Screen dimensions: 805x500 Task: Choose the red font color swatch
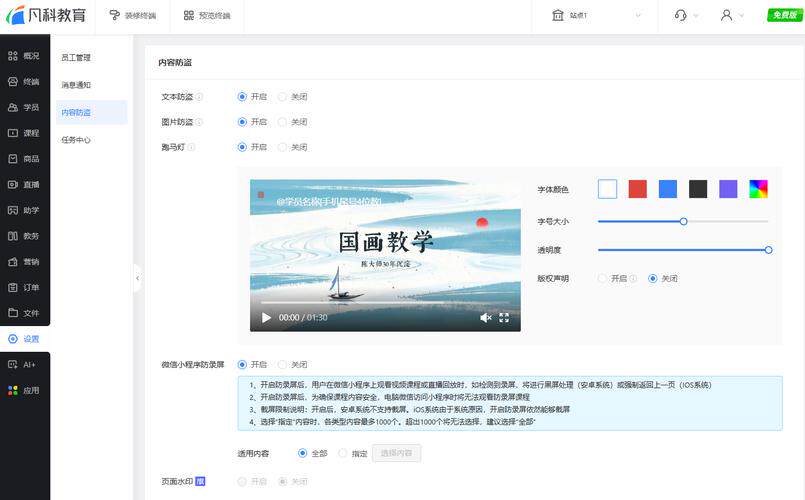coord(638,189)
